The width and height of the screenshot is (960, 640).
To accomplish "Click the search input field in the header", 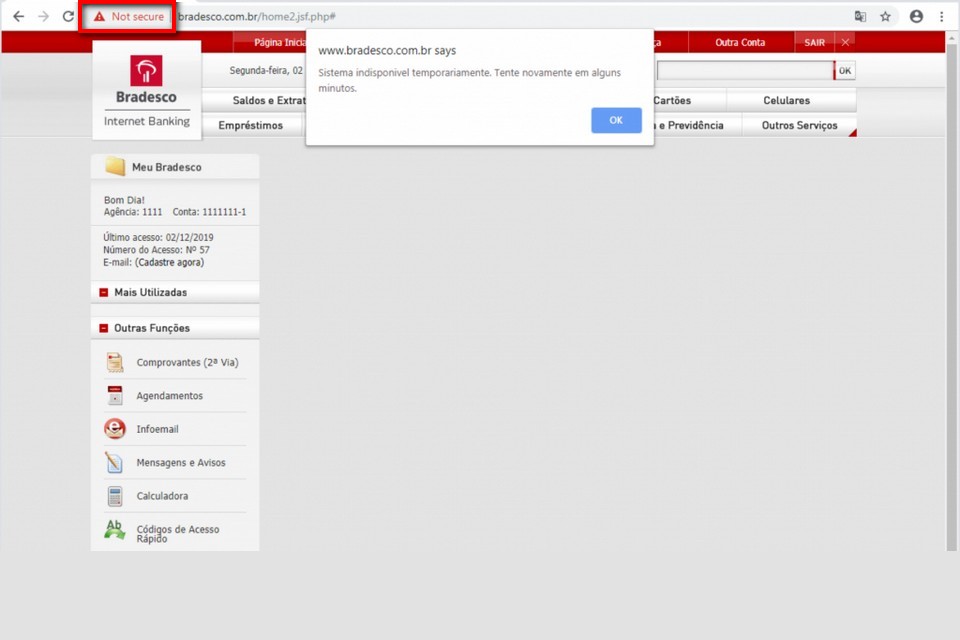I will point(745,70).
